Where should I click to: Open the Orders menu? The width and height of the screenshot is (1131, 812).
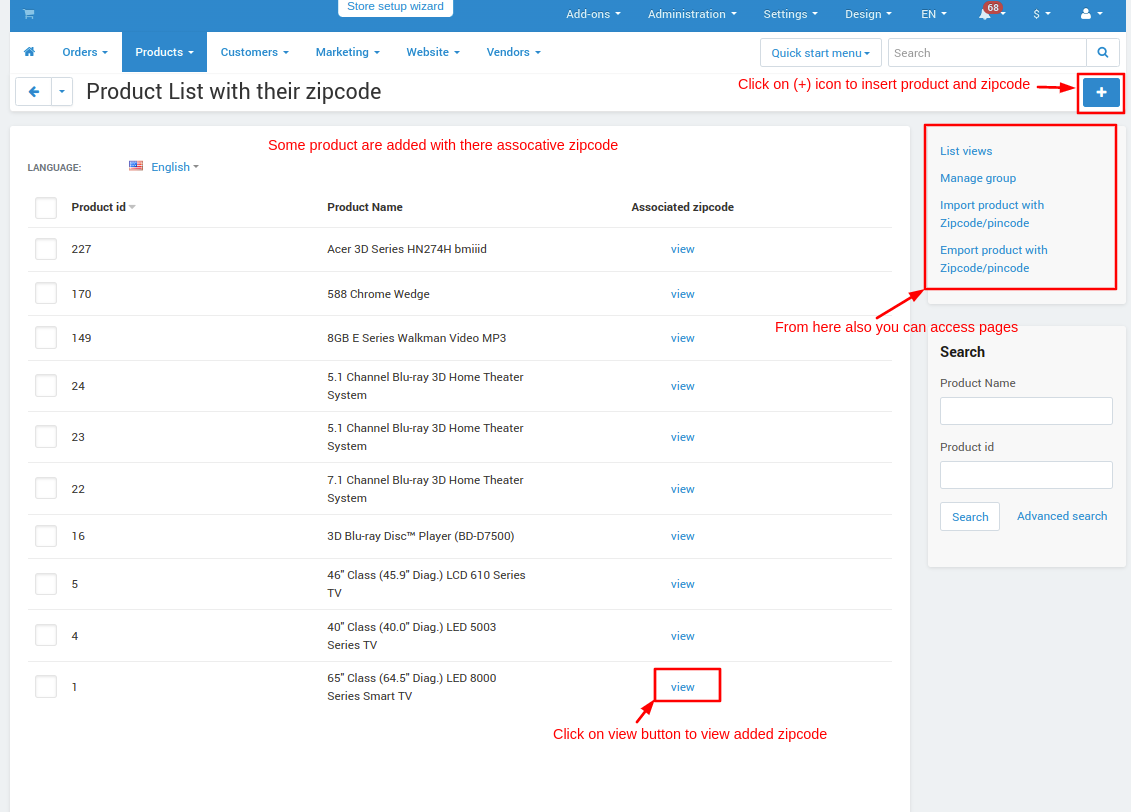pos(84,52)
